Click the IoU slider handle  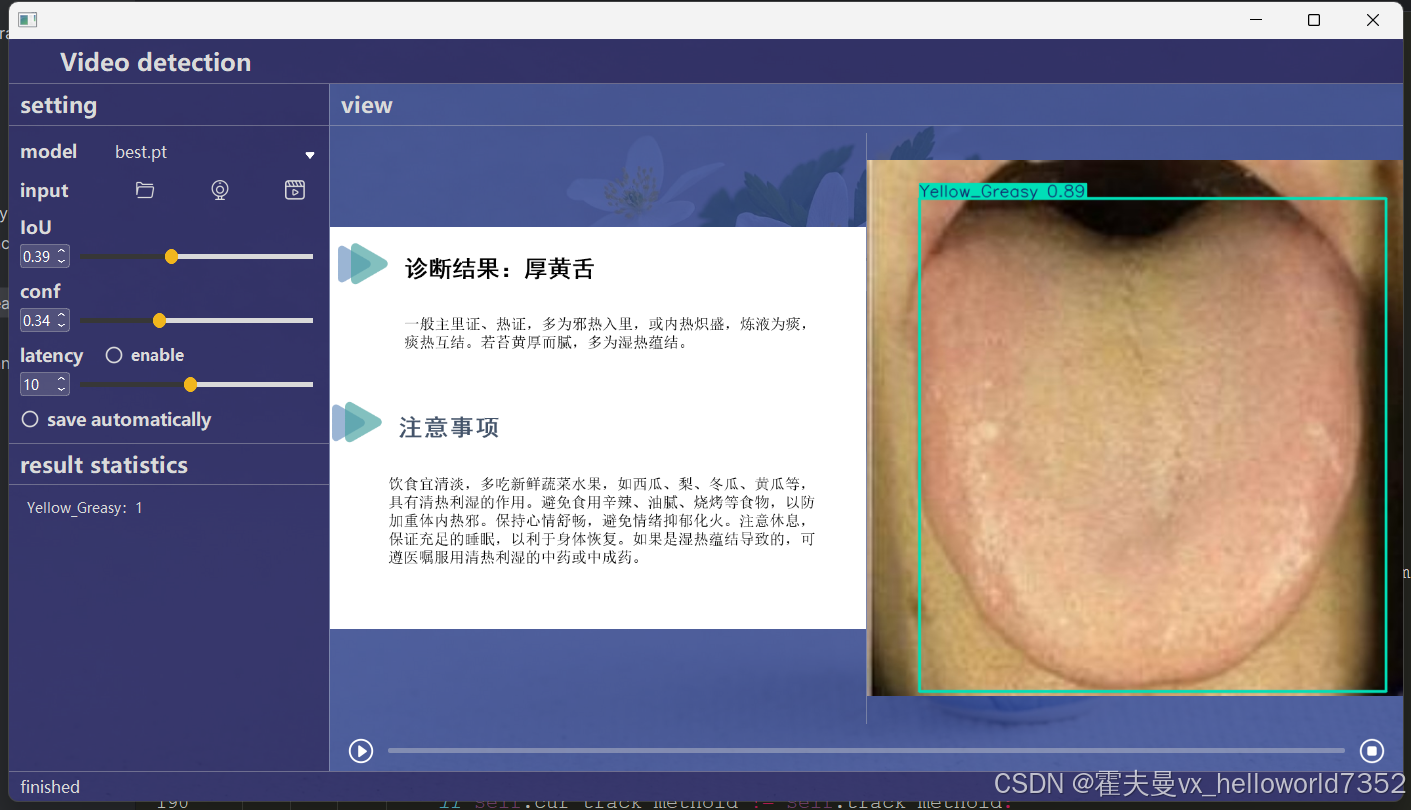(170, 256)
